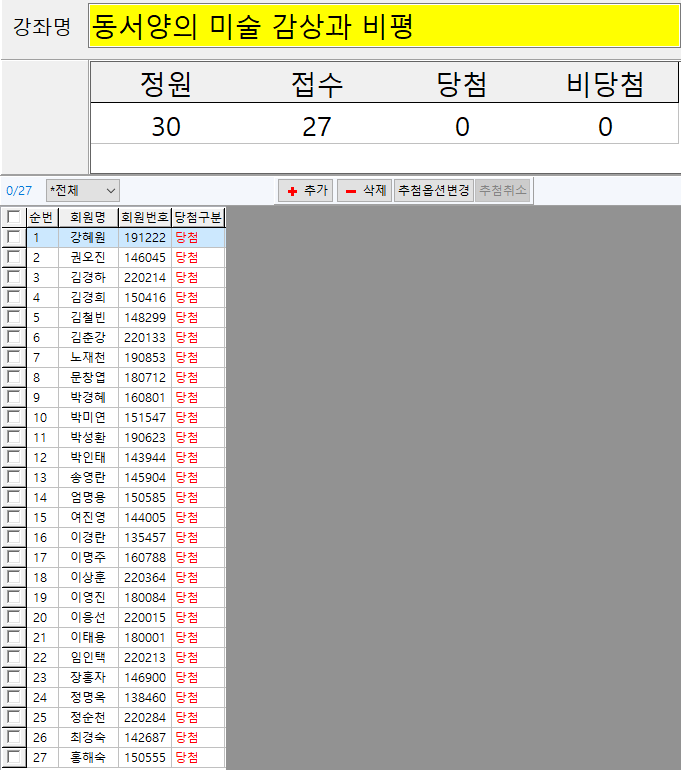Check the box next to 박경혜
681x770 pixels.
point(14,397)
